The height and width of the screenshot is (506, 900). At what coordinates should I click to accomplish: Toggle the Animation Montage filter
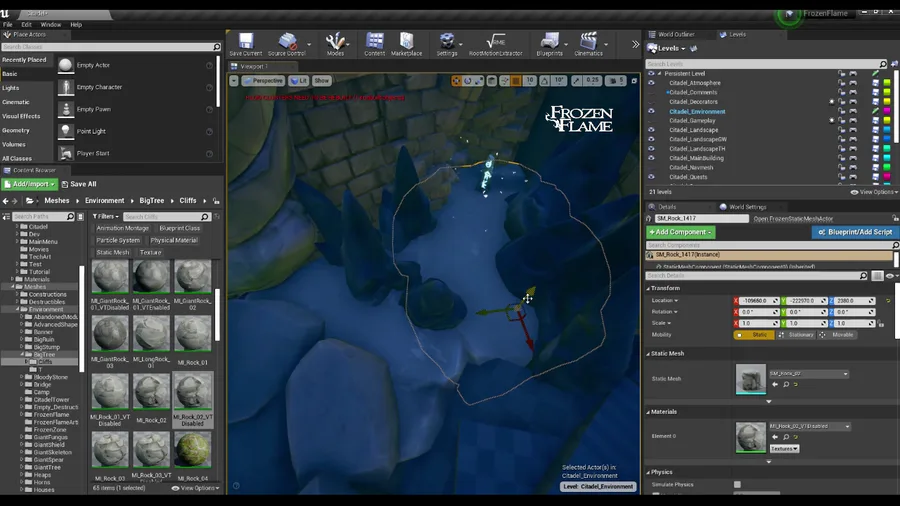(122, 228)
